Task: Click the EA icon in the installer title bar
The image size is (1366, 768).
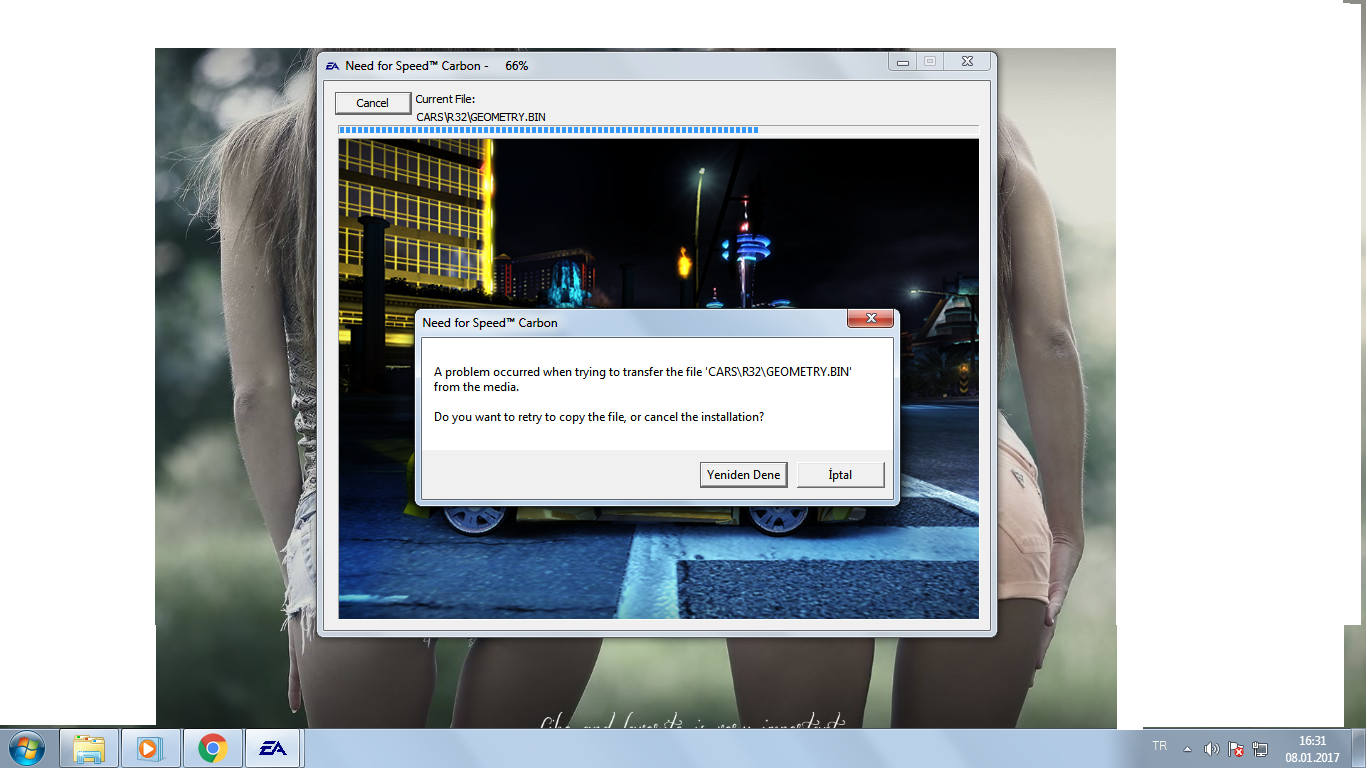Action: coord(333,66)
